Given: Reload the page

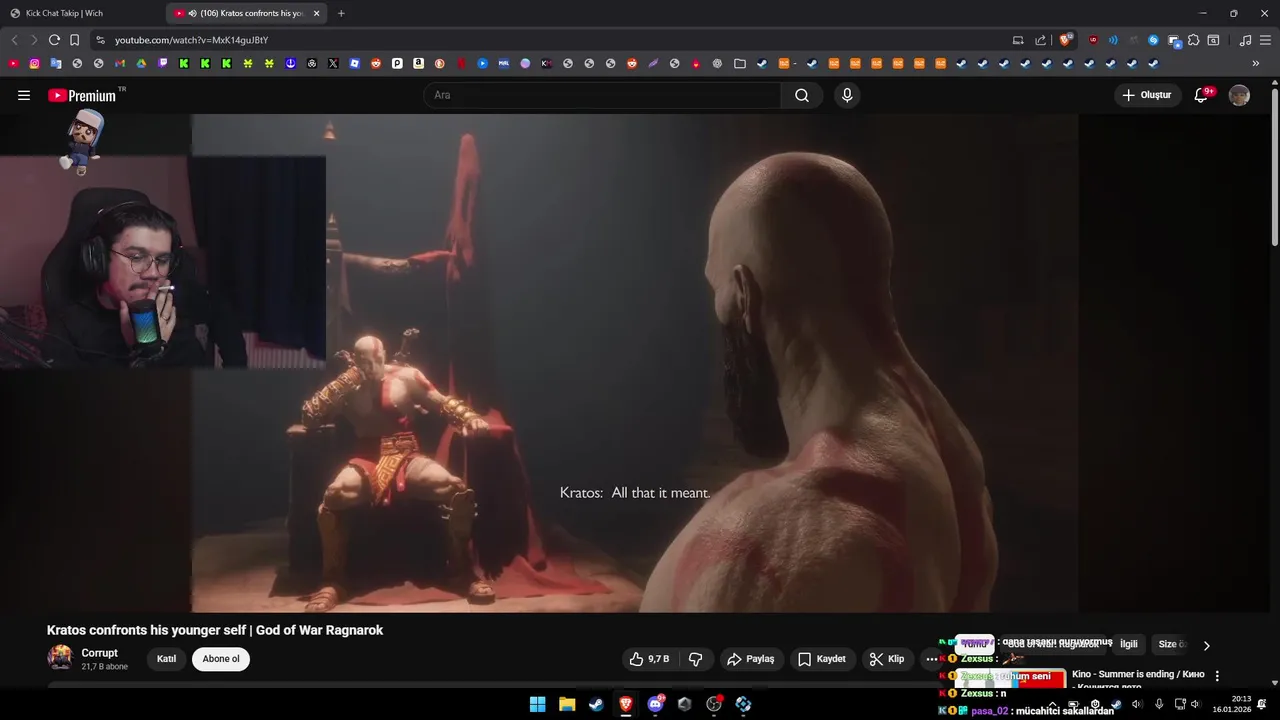Looking at the screenshot, I should tap(54, 40).
